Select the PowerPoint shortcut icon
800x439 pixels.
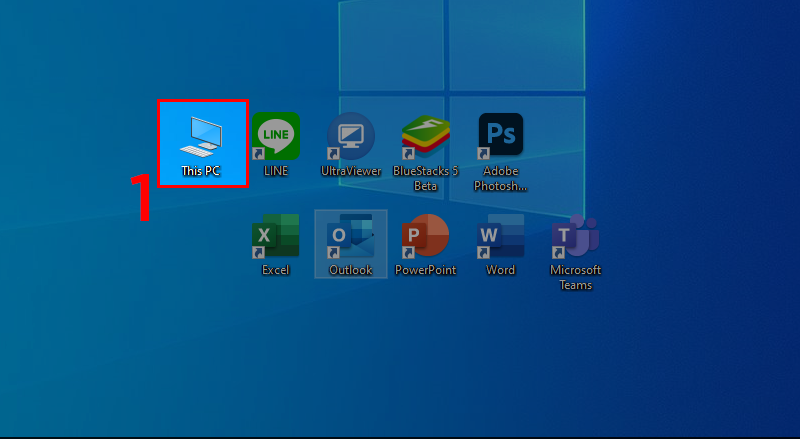coord(426,236)
